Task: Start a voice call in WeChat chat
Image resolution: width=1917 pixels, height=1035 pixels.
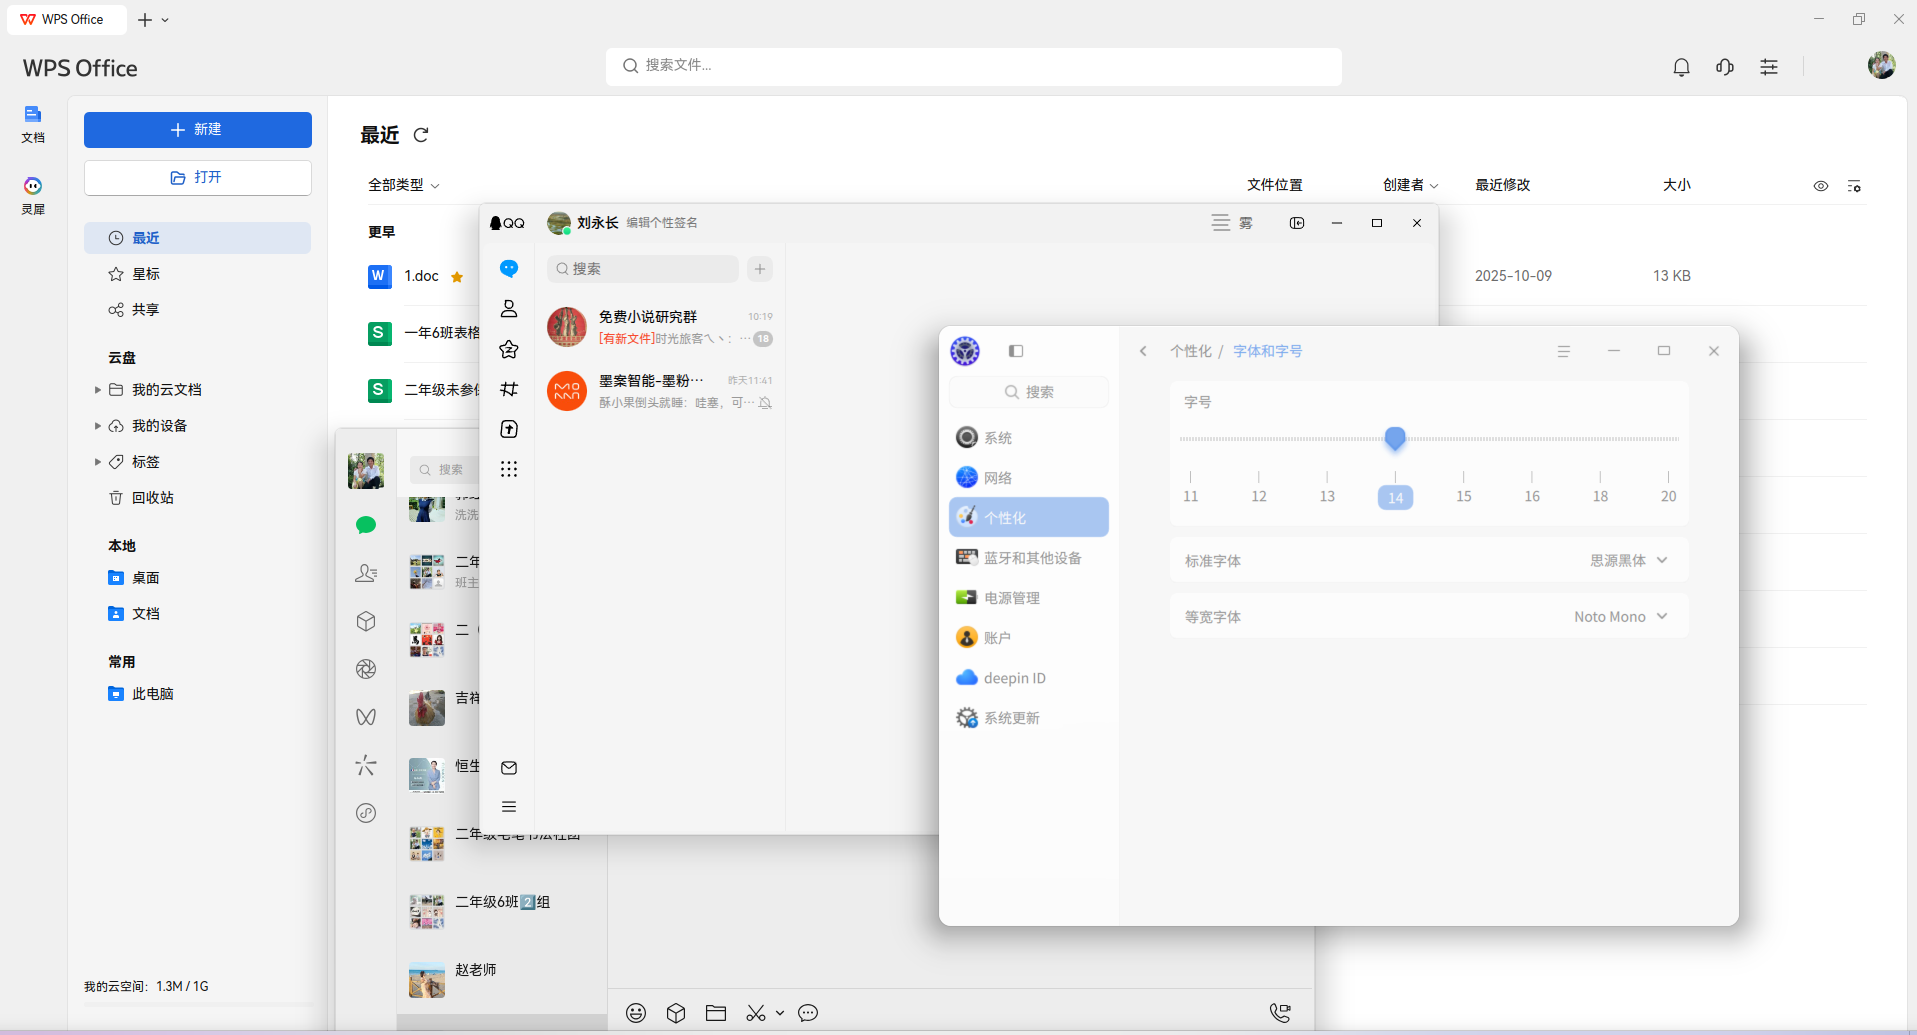Action: pyautogui.click(x=1280, y=1013)
